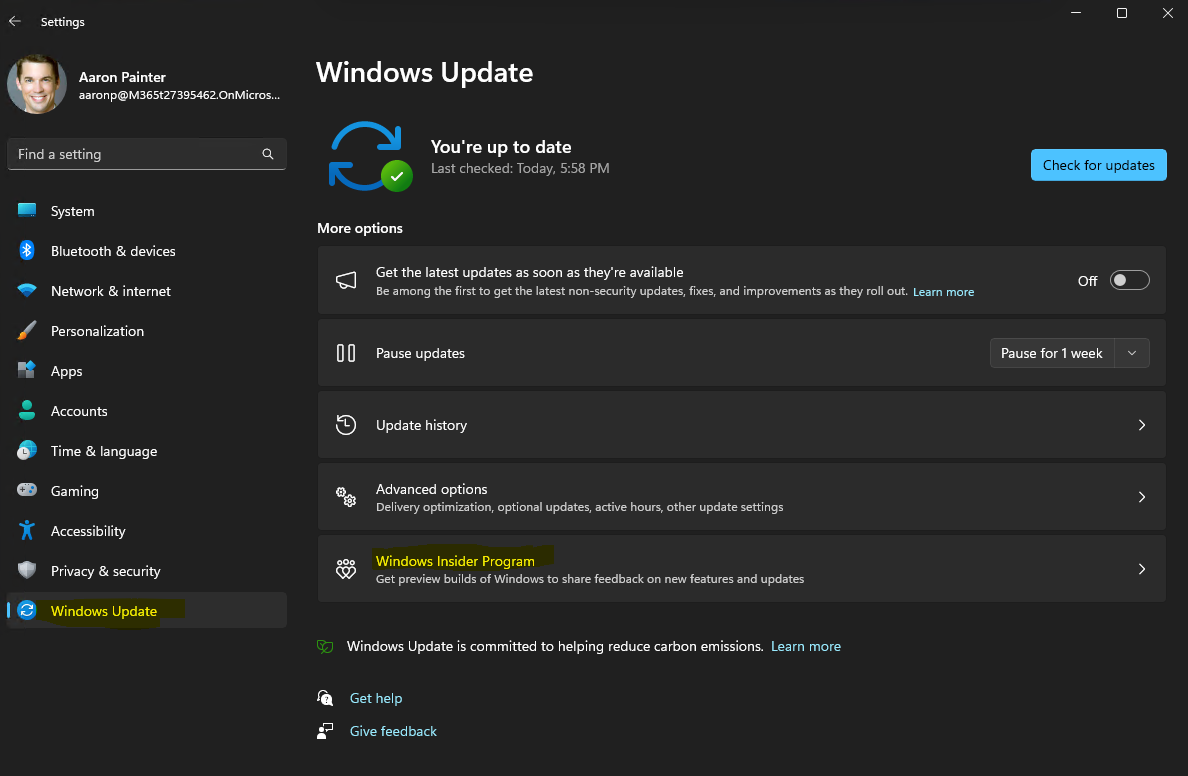Click the back arrow in Settings
The height and width of the screenshot is (776, 1188).
pos(14,21)
